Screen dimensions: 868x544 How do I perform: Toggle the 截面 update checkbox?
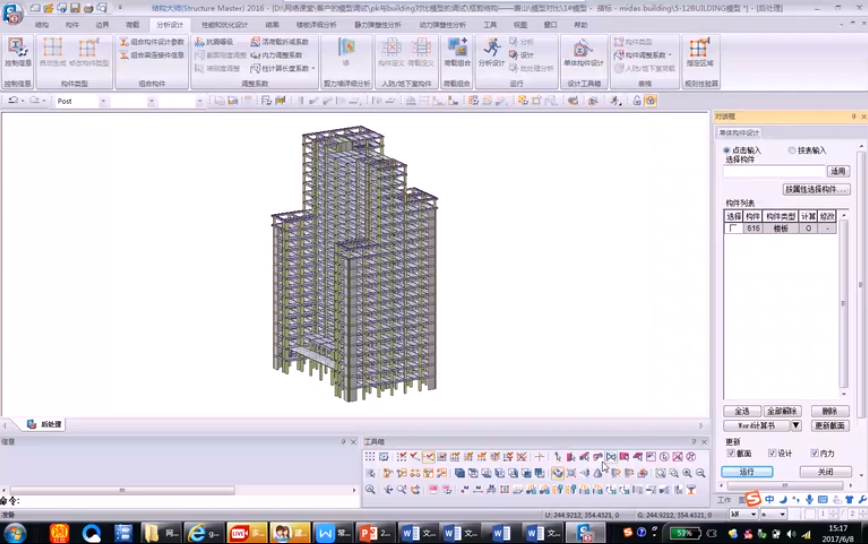pyautogui.click(x=731, y=453)
